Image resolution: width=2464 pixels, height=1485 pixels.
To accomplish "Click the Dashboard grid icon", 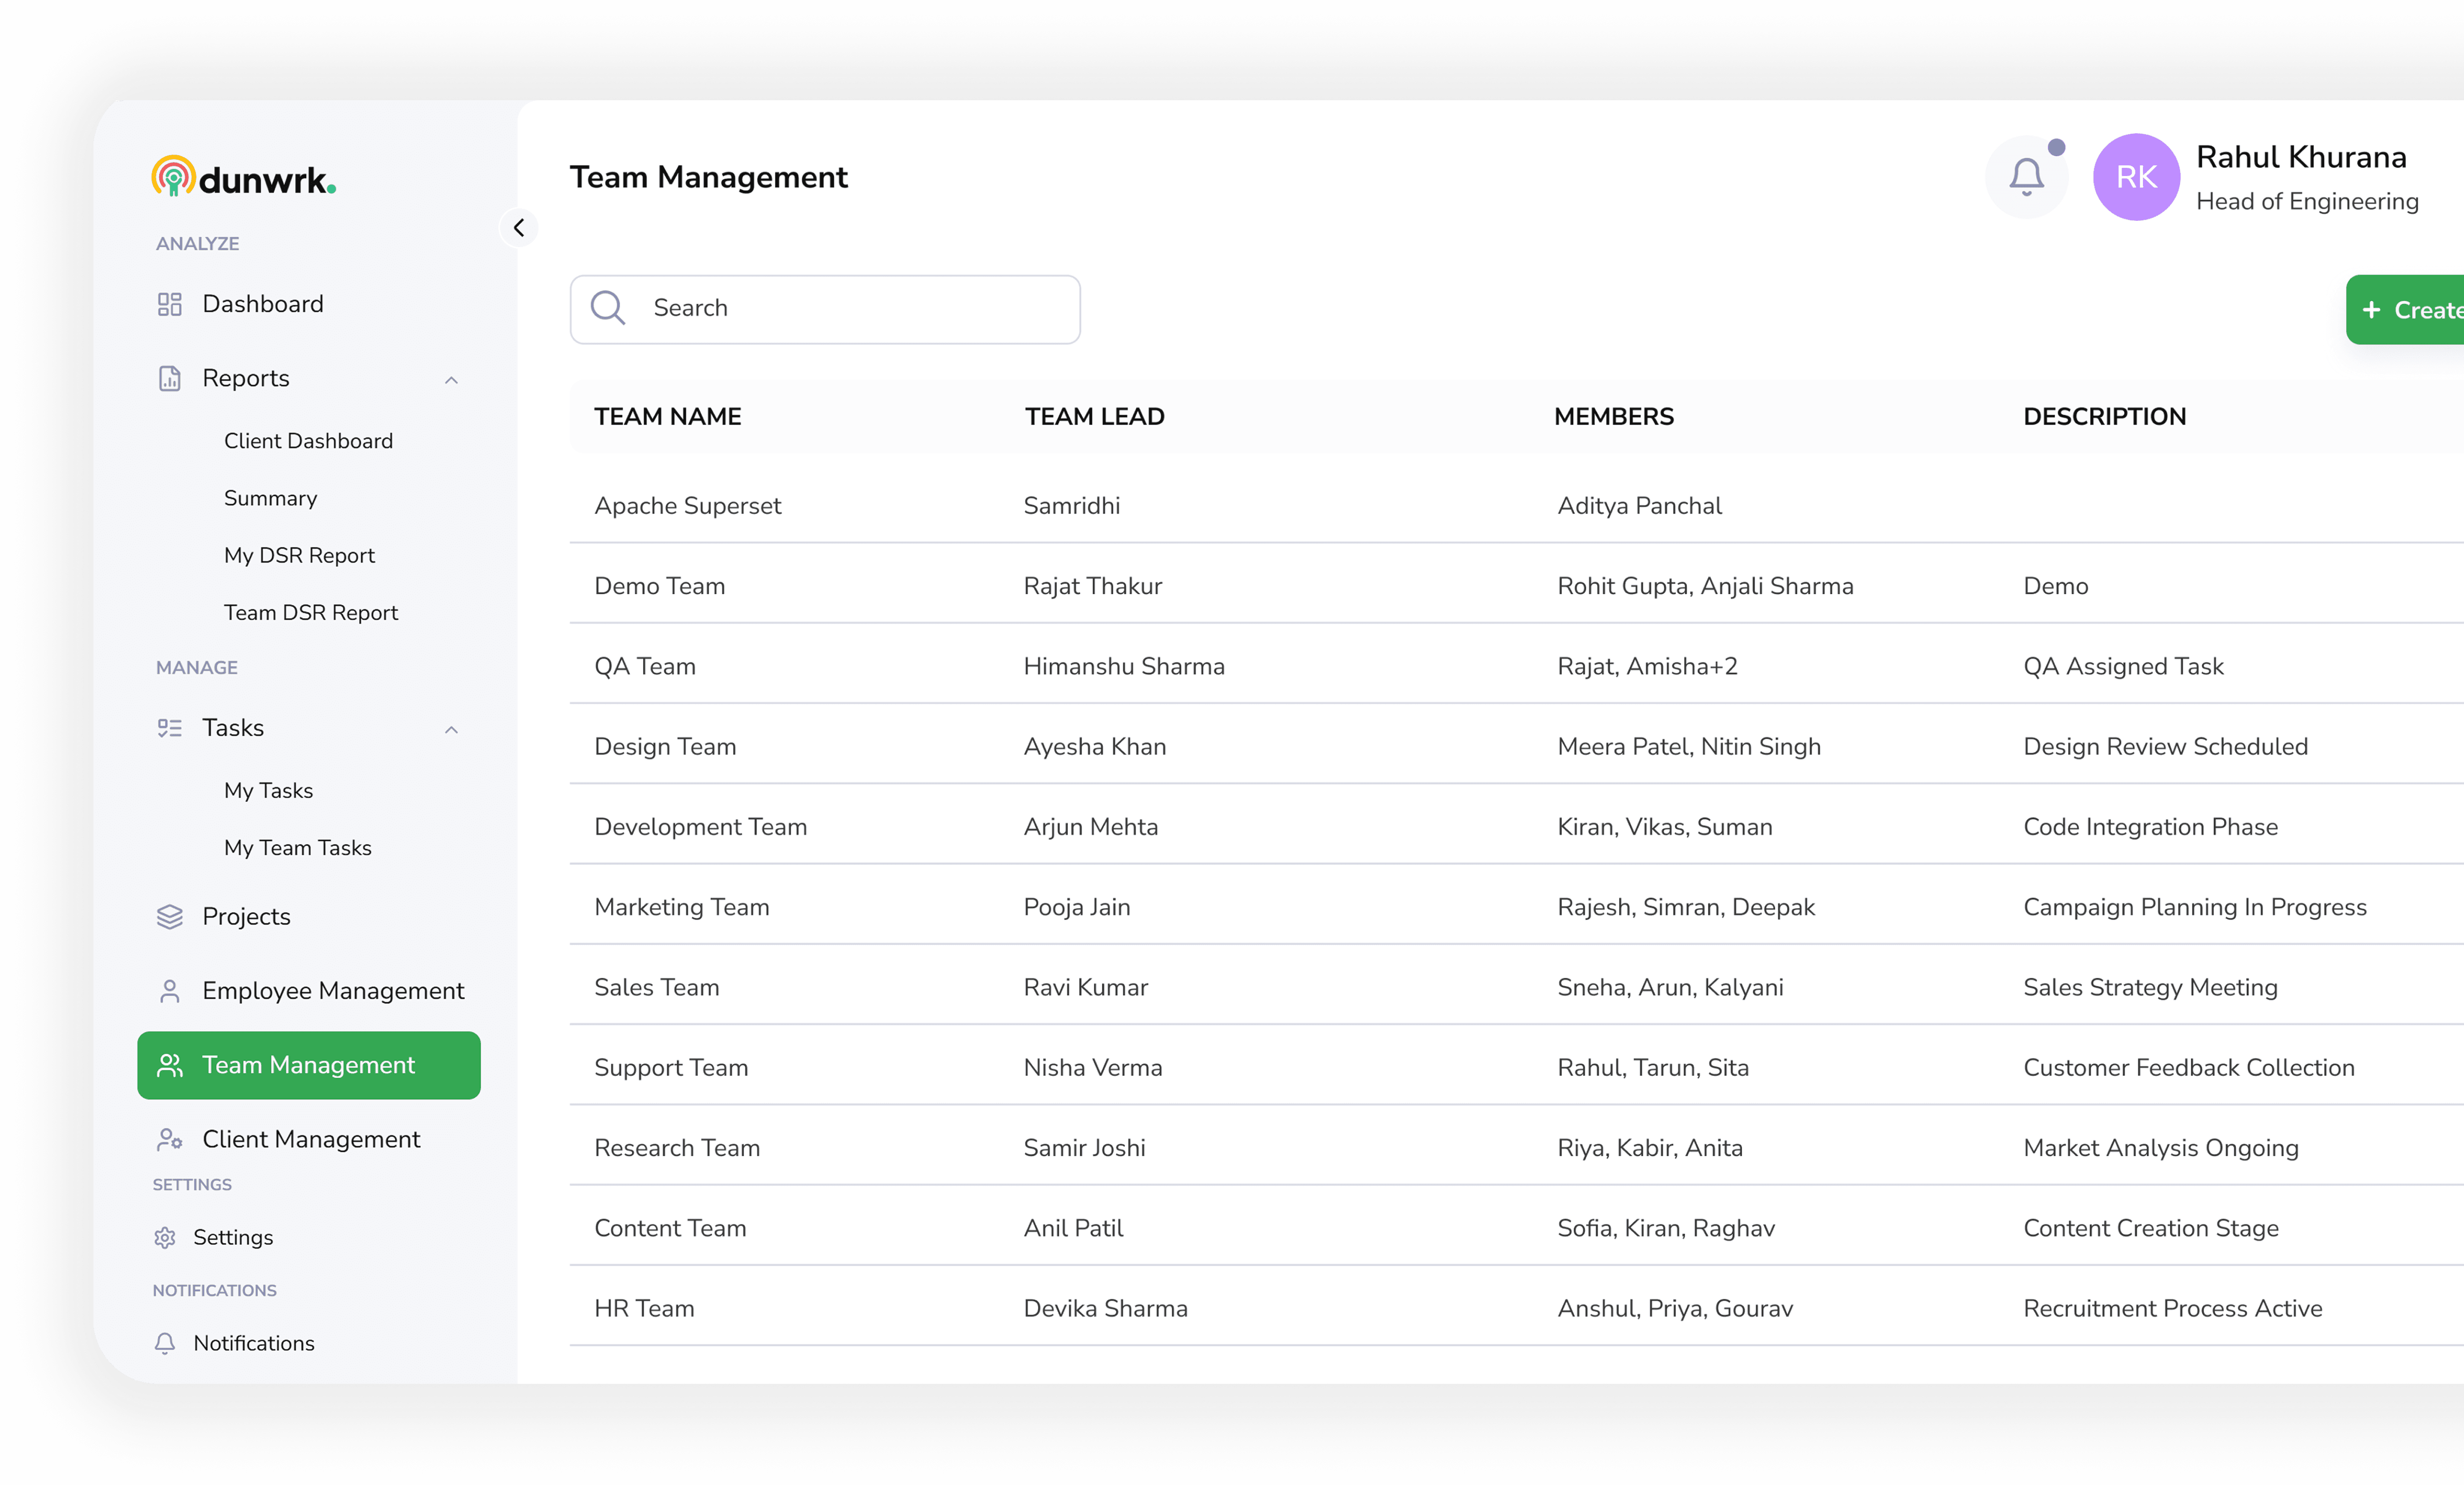I will [169, 304].
